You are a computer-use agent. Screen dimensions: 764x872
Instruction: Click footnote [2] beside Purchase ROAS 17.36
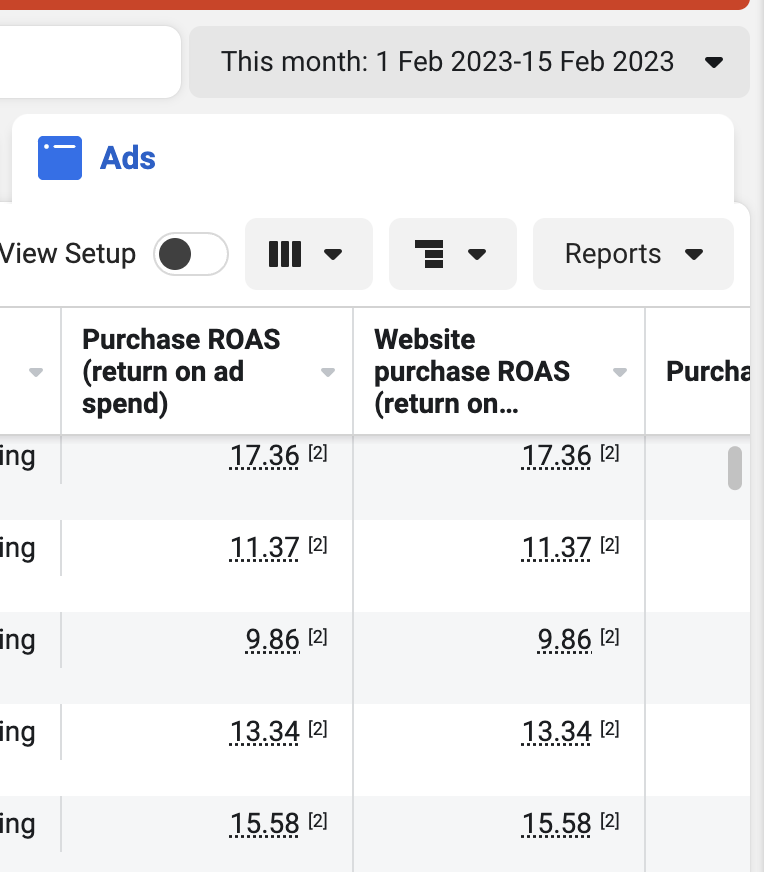click(317, 453)
